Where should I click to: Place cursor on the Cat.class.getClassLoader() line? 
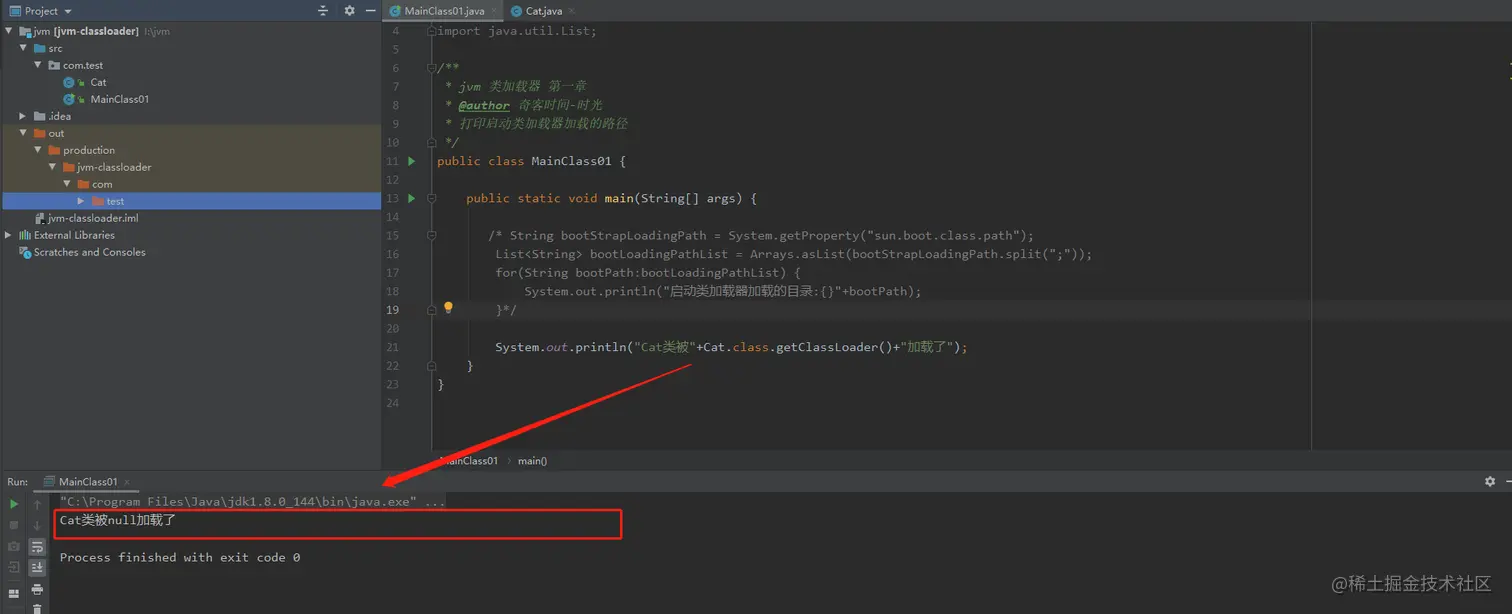pos(732,347)
